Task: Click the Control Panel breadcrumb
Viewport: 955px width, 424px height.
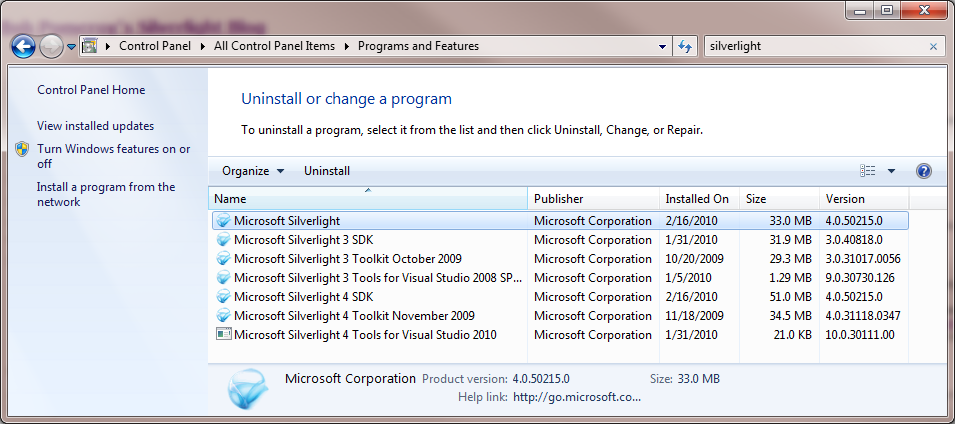Action: pos(155,46)
